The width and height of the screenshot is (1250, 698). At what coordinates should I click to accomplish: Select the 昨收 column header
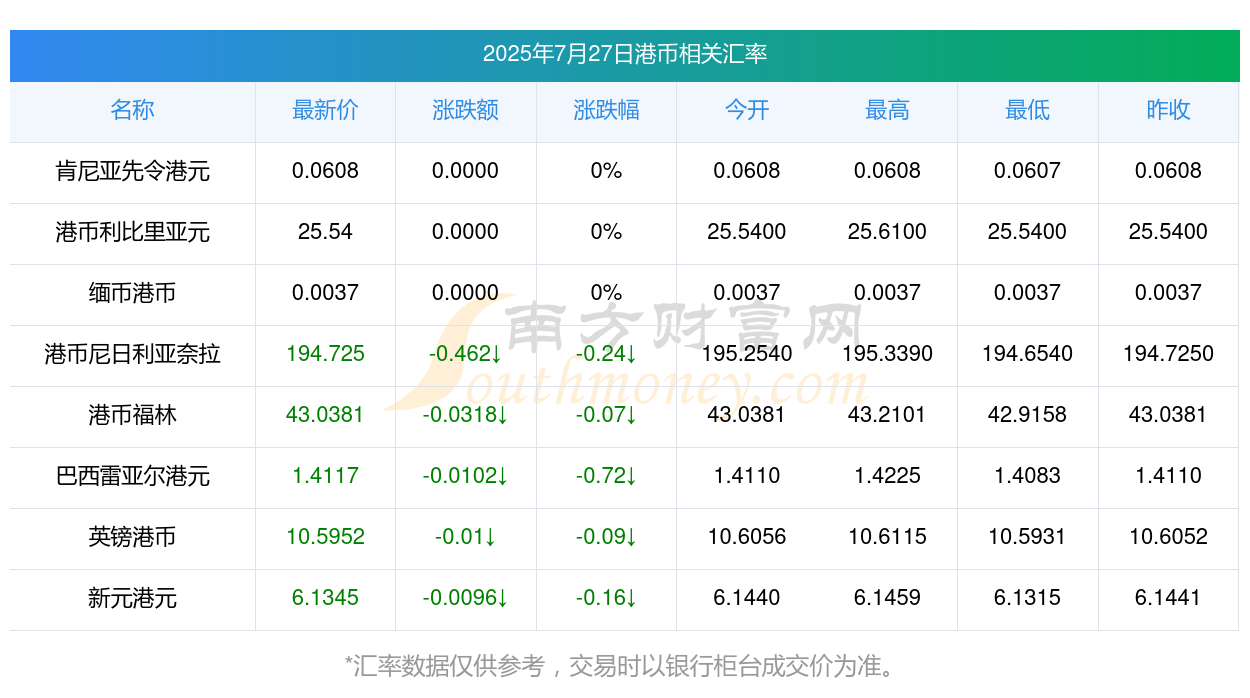(1168, 110)
